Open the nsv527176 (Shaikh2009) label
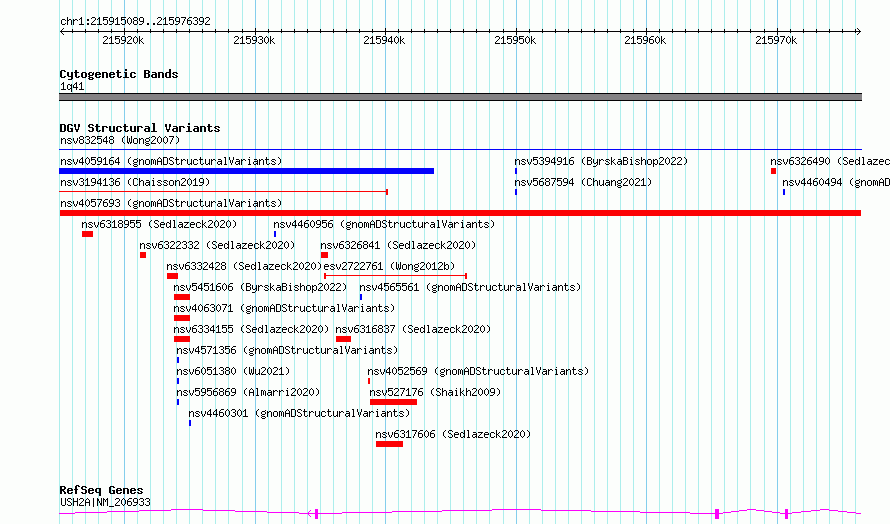This screenshot has height=524, width=890. pos(435,392)
